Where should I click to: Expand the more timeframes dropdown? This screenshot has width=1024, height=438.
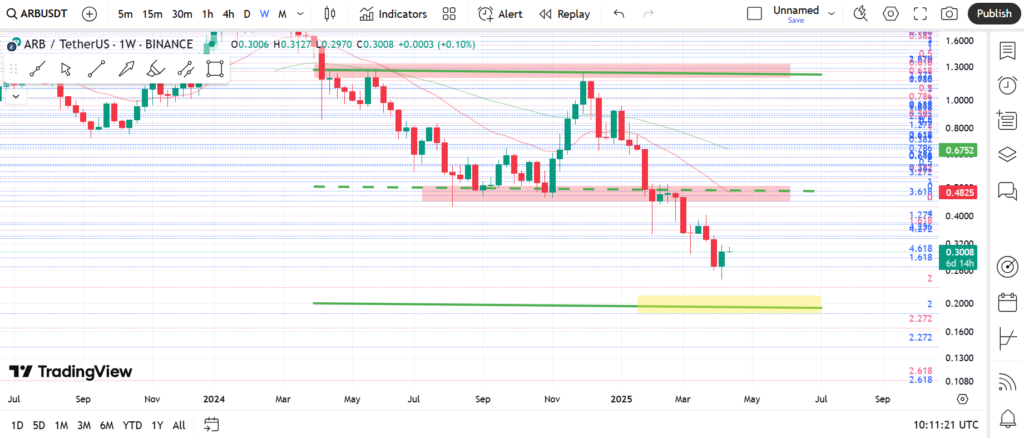[x=302, y=14]
